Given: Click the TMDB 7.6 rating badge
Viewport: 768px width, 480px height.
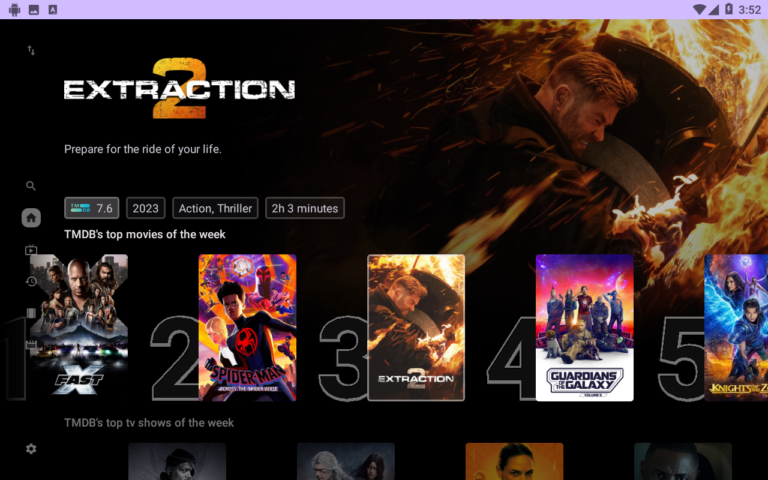Looking at the screenshot, I should pyautogui.click(x=92, y=208).
